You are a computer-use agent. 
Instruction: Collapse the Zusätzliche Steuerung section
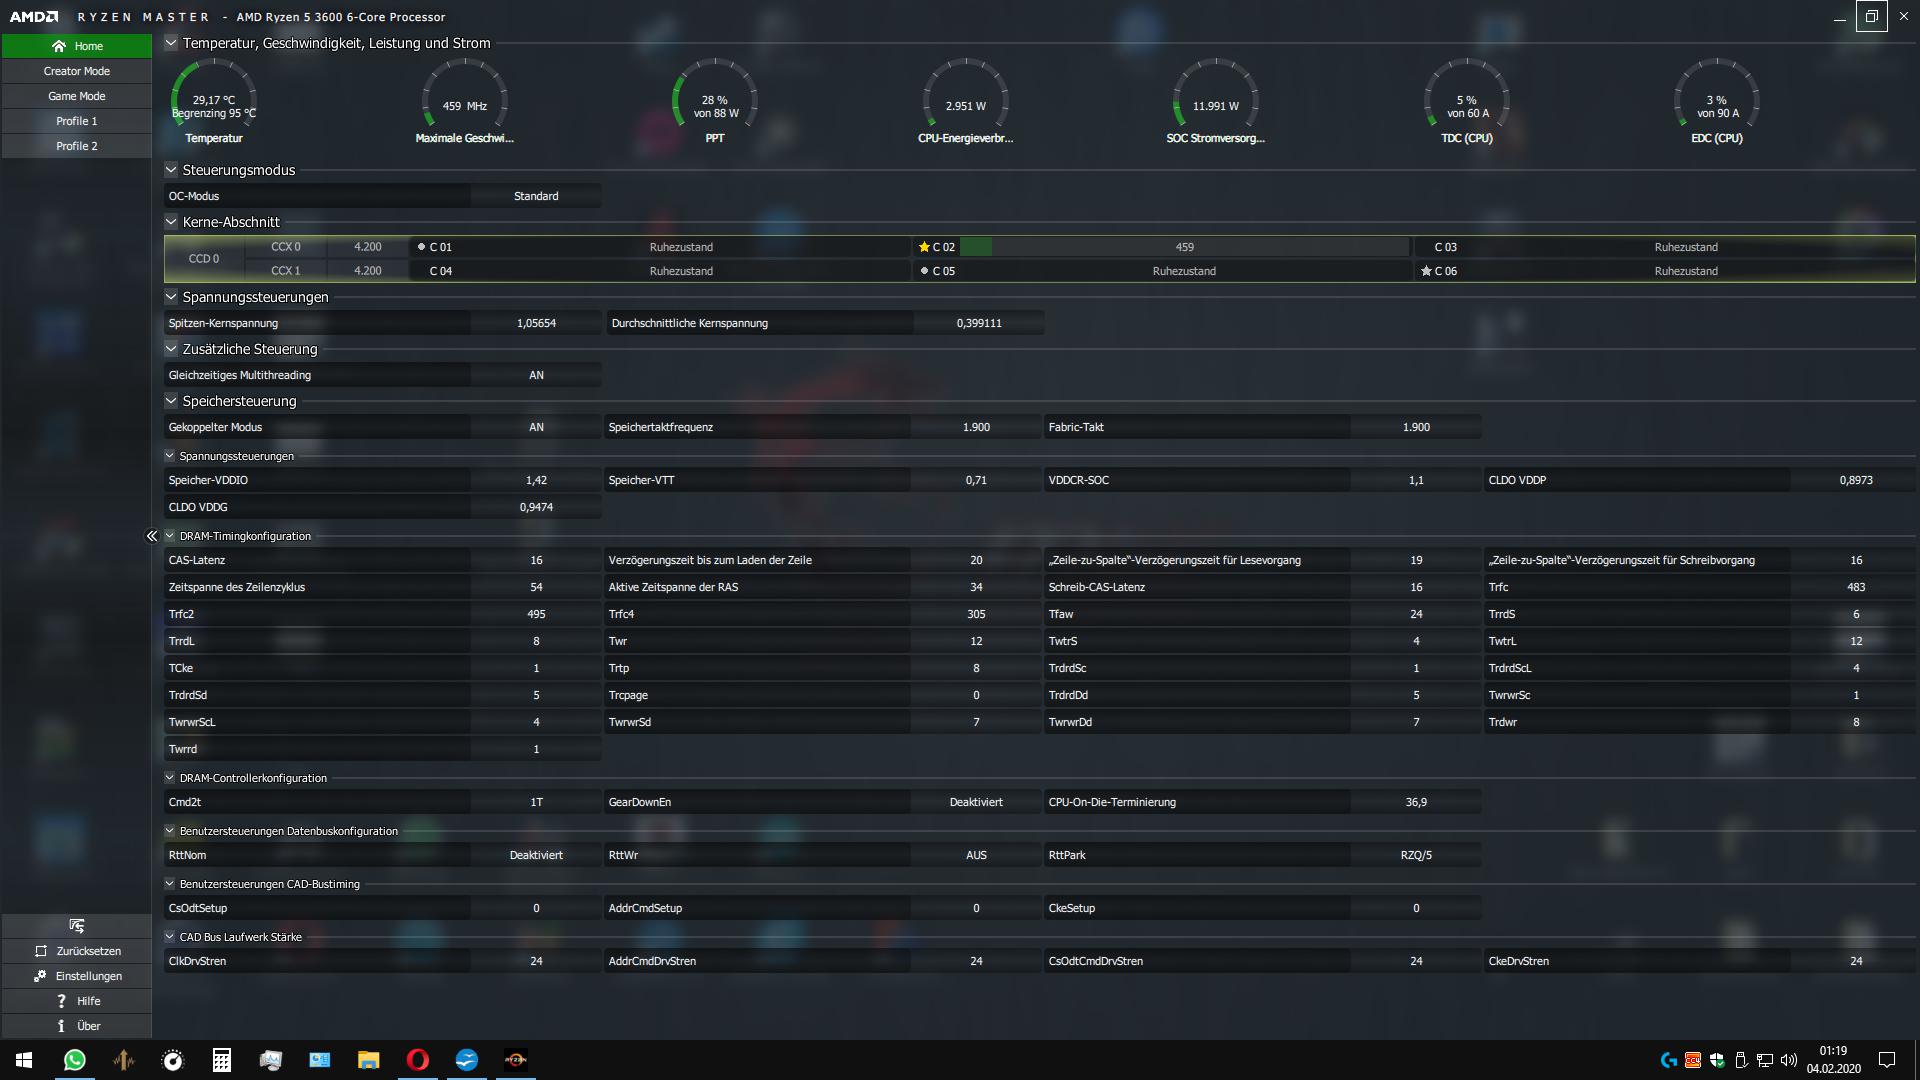(171, 349)
